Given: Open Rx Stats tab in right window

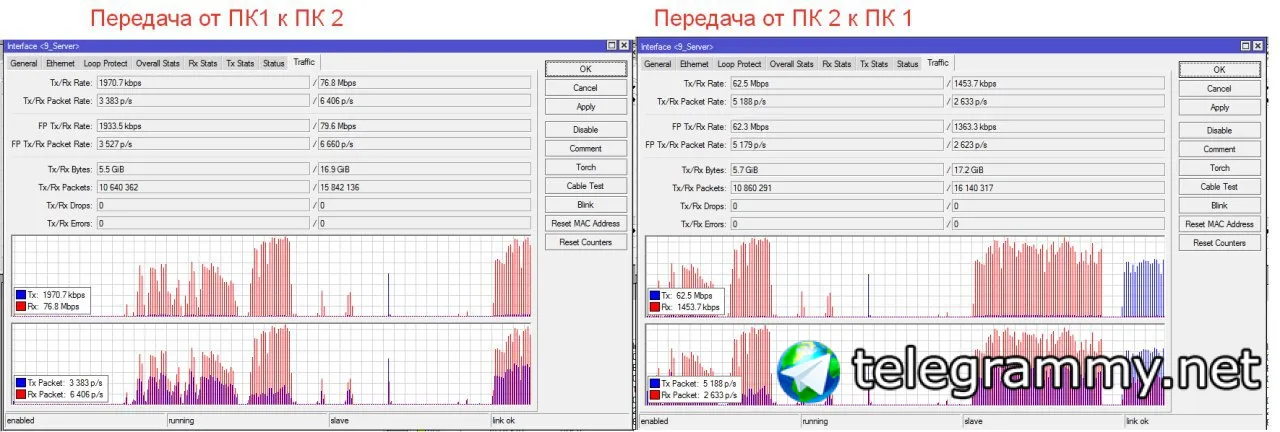Looking at the screenshot, I should point(837,64).
